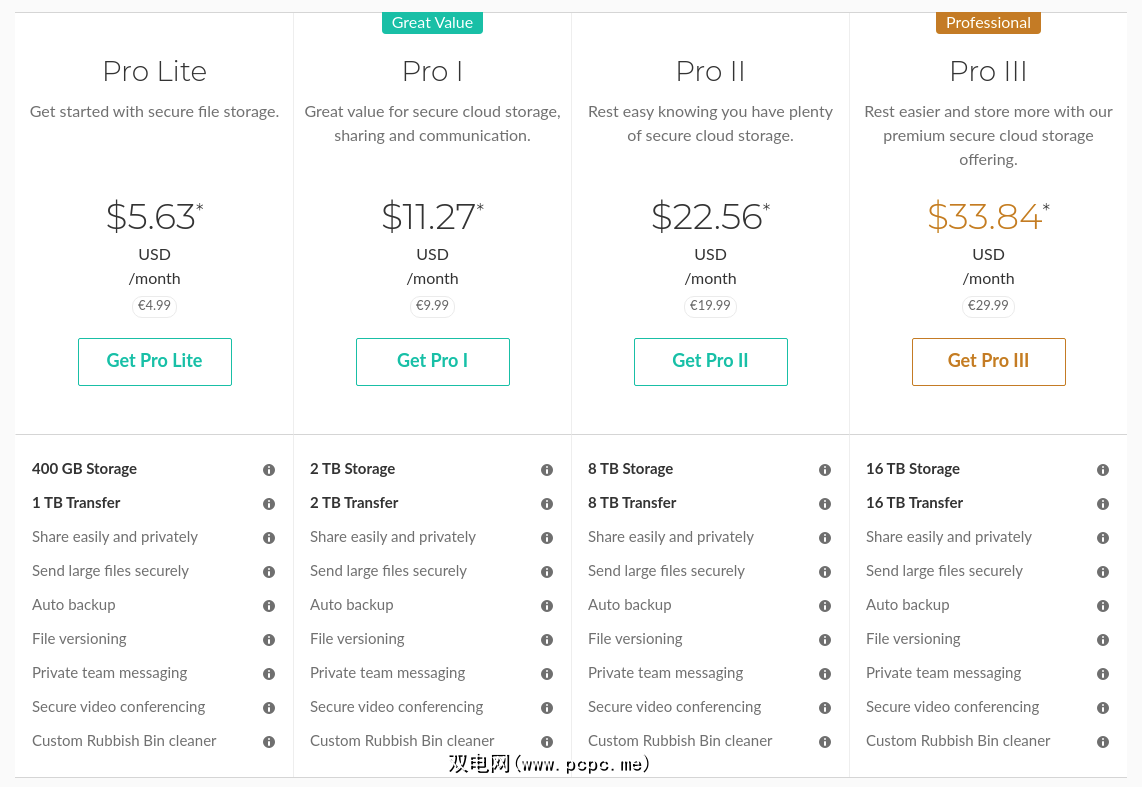Open info icon for Pro III Secure video conferencing
Screen dimensions: 1142x787
pyautogui.click(x=1103, y=708)
